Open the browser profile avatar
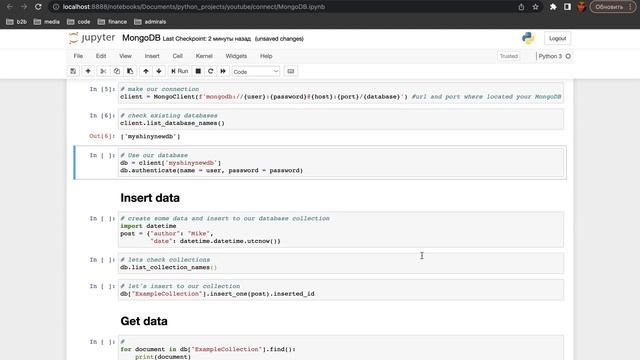The image size is (640, 360). [582, 7]
